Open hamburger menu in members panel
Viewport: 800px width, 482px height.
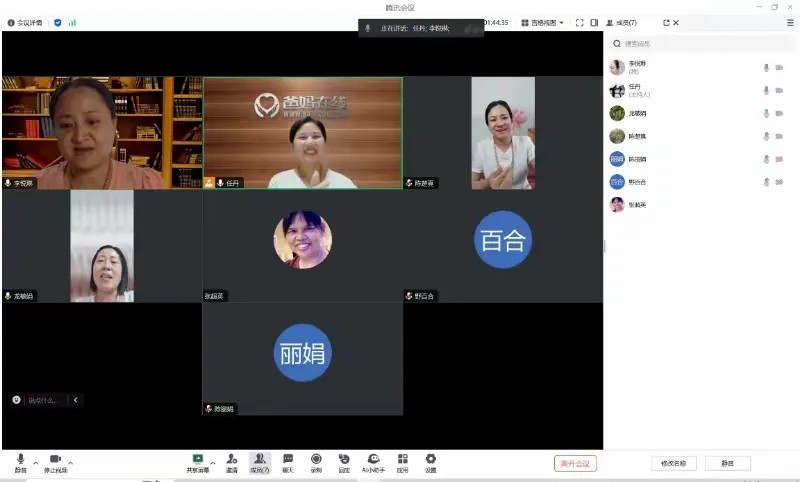[x=790, y=22]
